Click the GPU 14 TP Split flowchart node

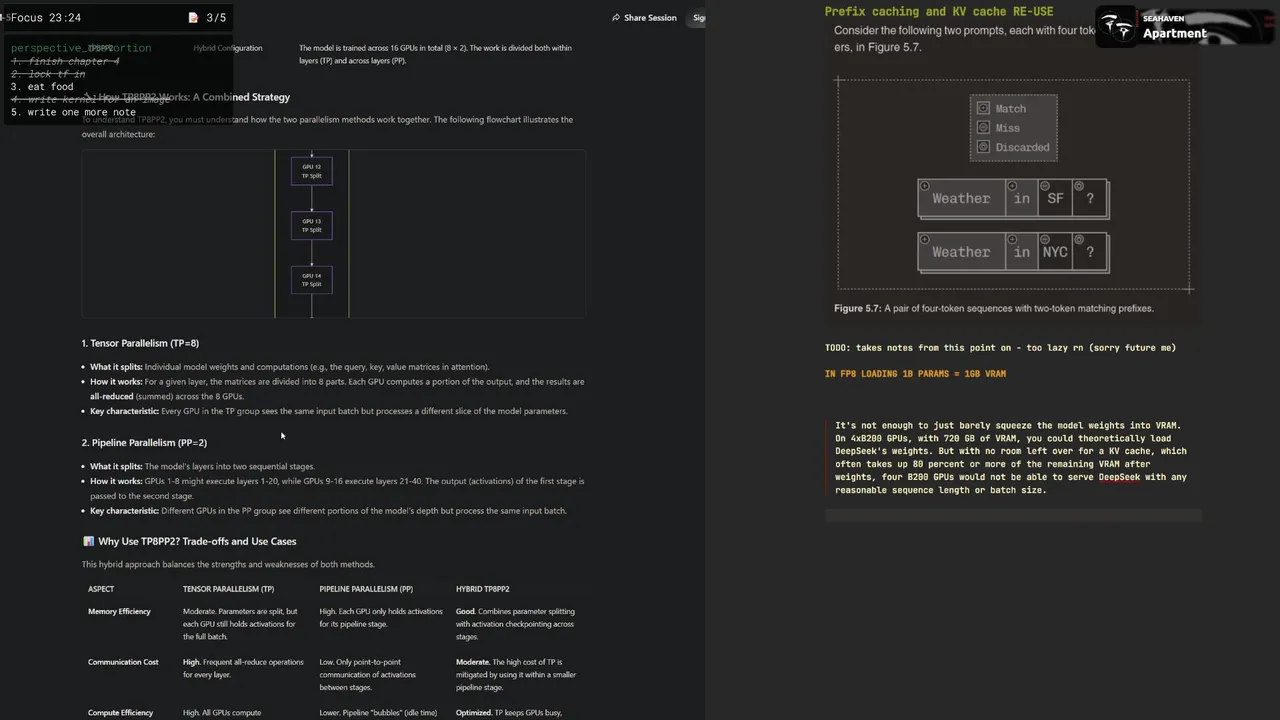pos(312,279)
